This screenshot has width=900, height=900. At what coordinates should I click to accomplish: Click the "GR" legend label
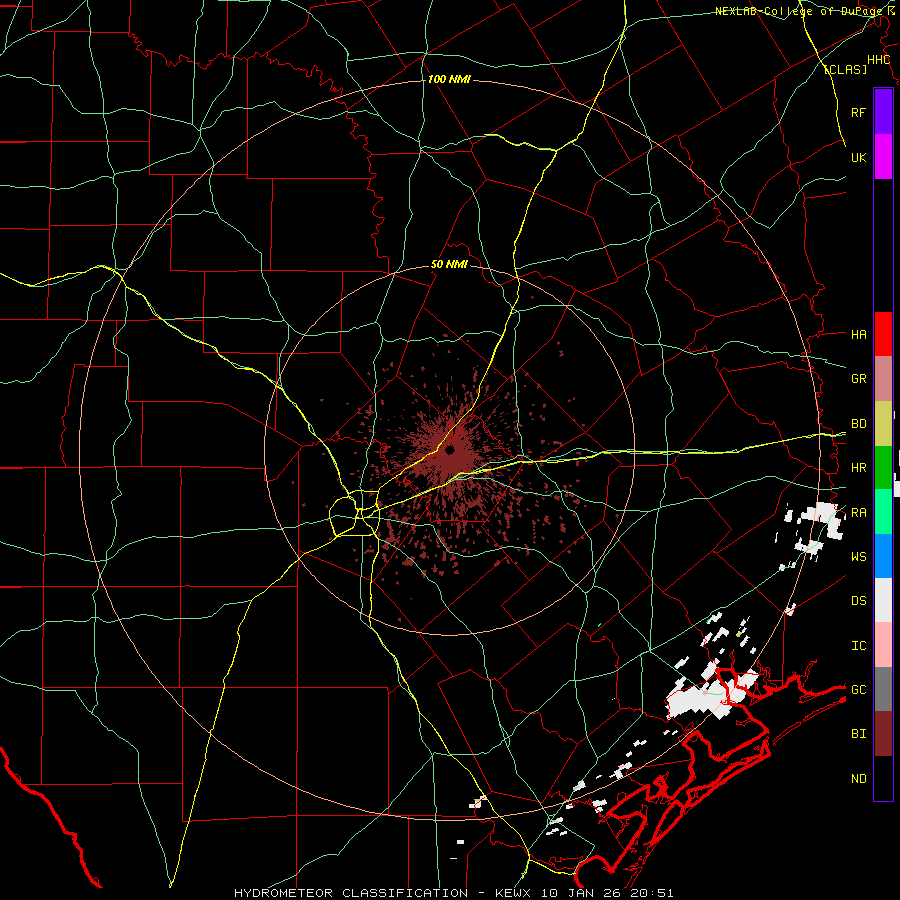858,379
